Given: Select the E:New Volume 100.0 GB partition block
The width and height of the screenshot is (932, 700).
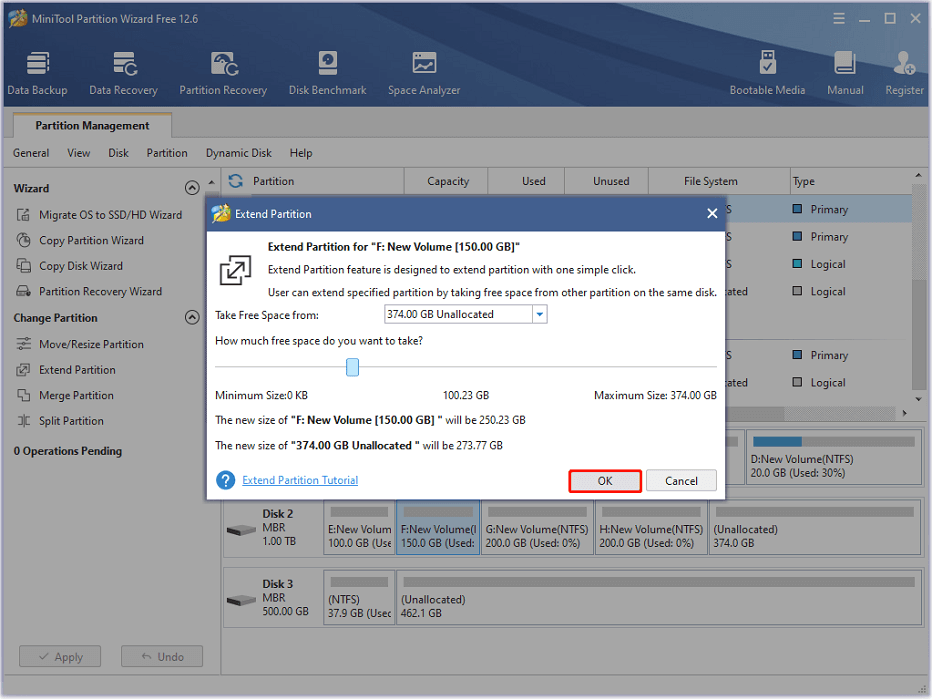Looking at the screenshot, I should click(x=360, y=528).
